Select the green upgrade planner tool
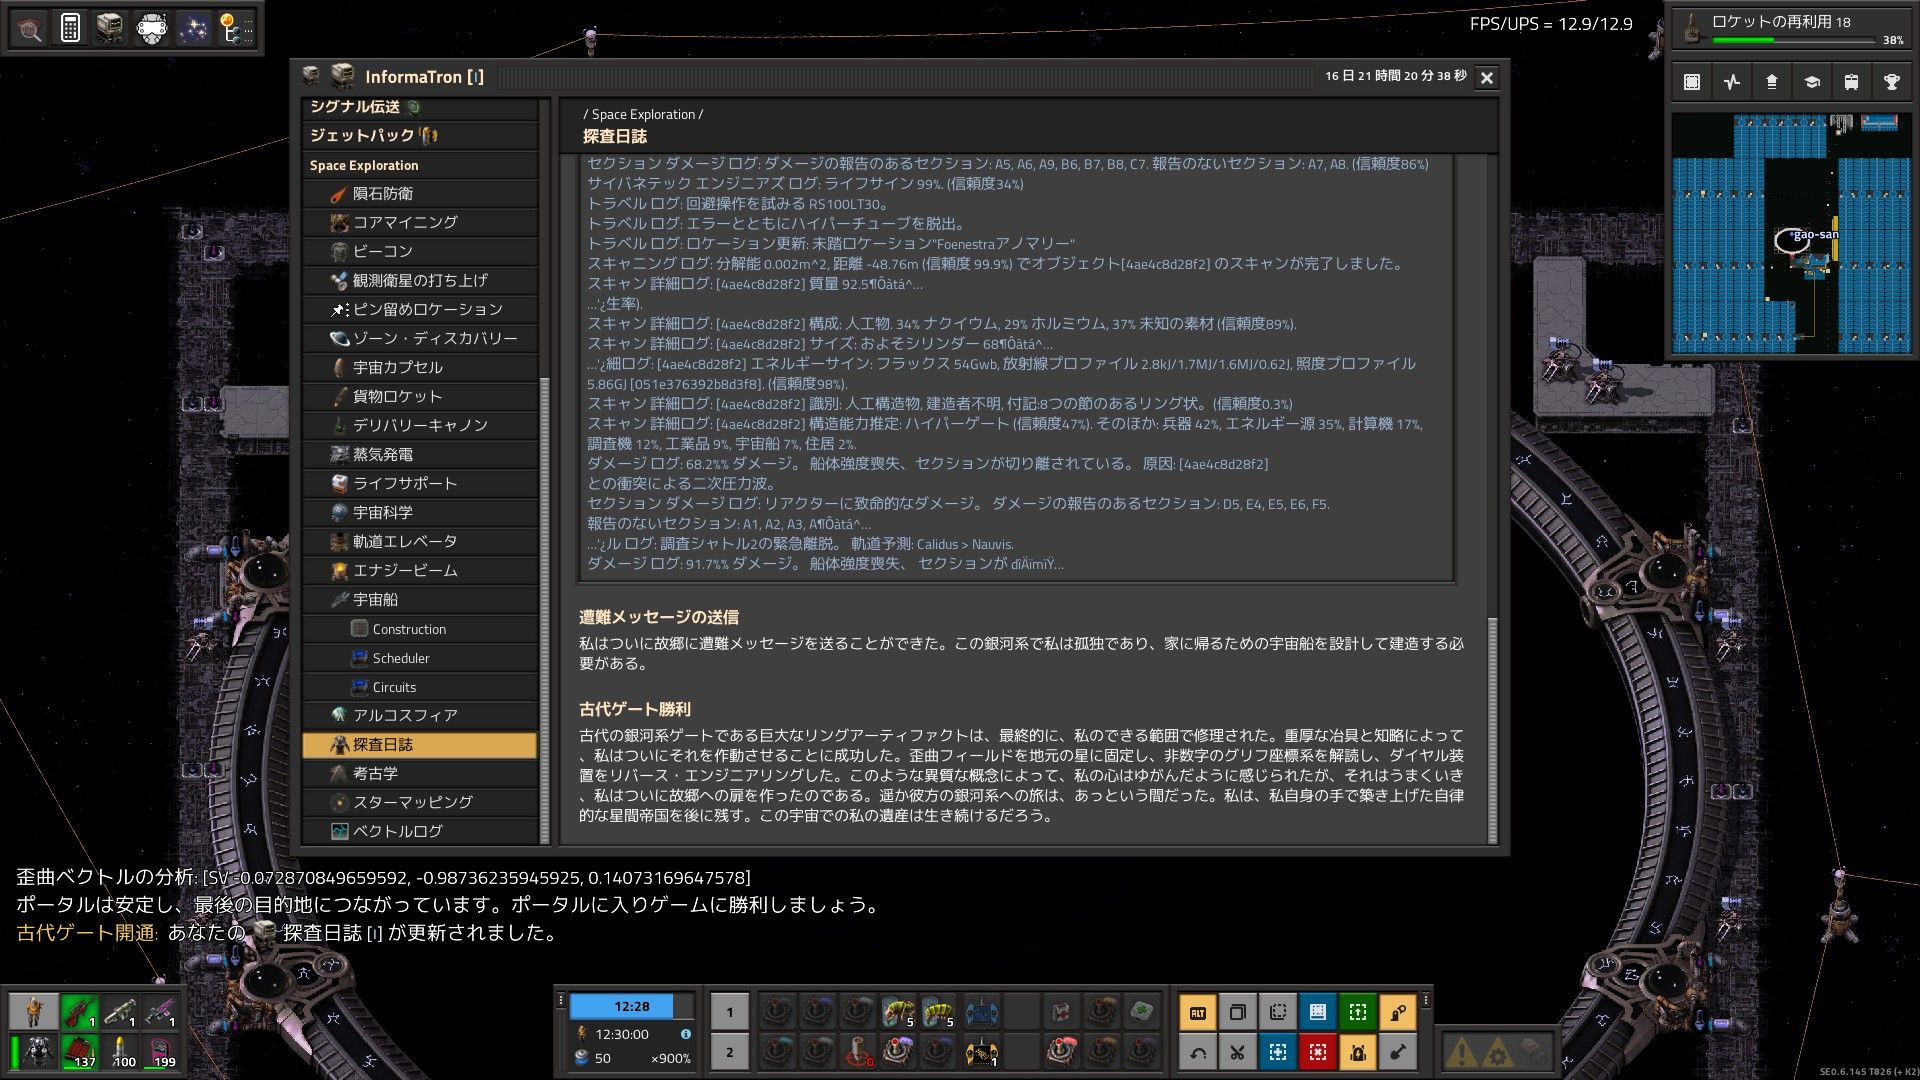 (x=1358, y=1012)
